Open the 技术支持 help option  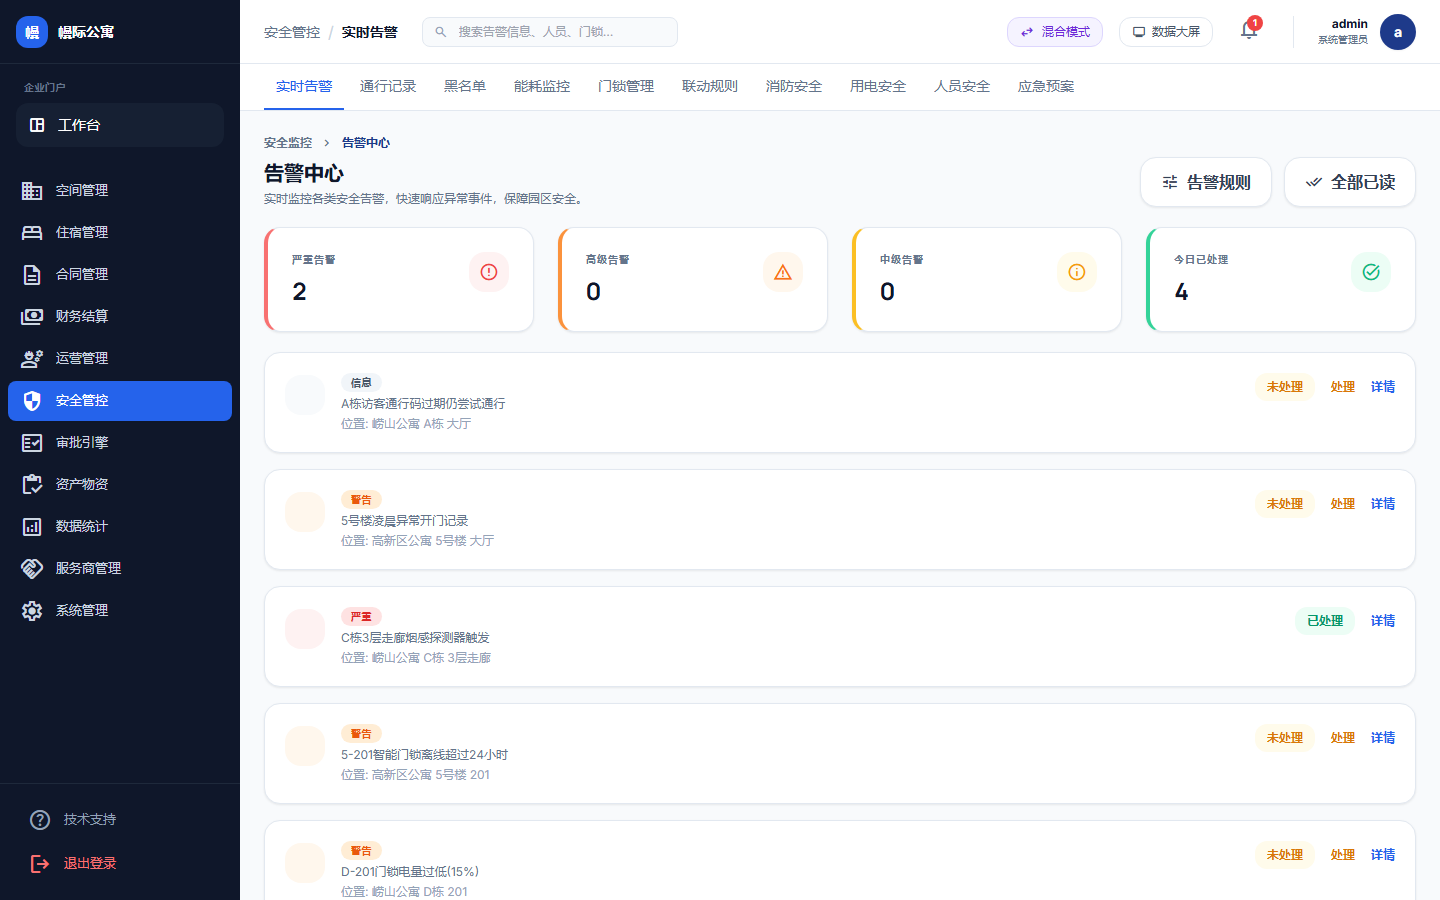pyautogui.click(x=39, y=819)
